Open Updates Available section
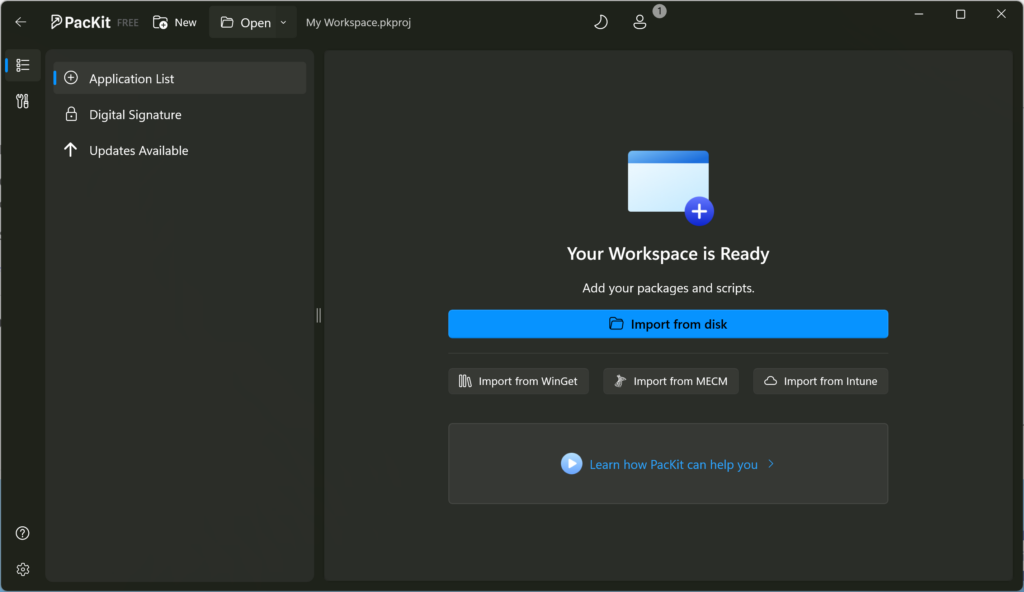1024x592 pixels. pos(180,150)
